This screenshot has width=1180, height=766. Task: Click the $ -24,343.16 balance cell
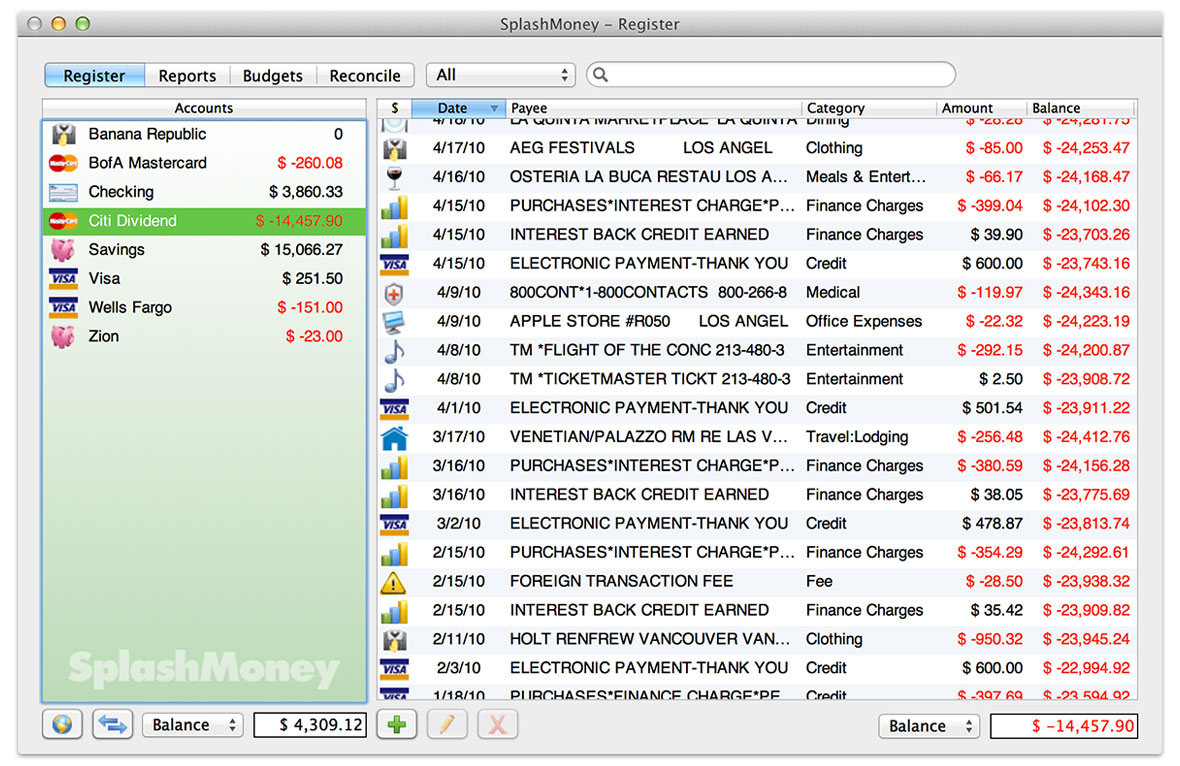pos(1086,293)
